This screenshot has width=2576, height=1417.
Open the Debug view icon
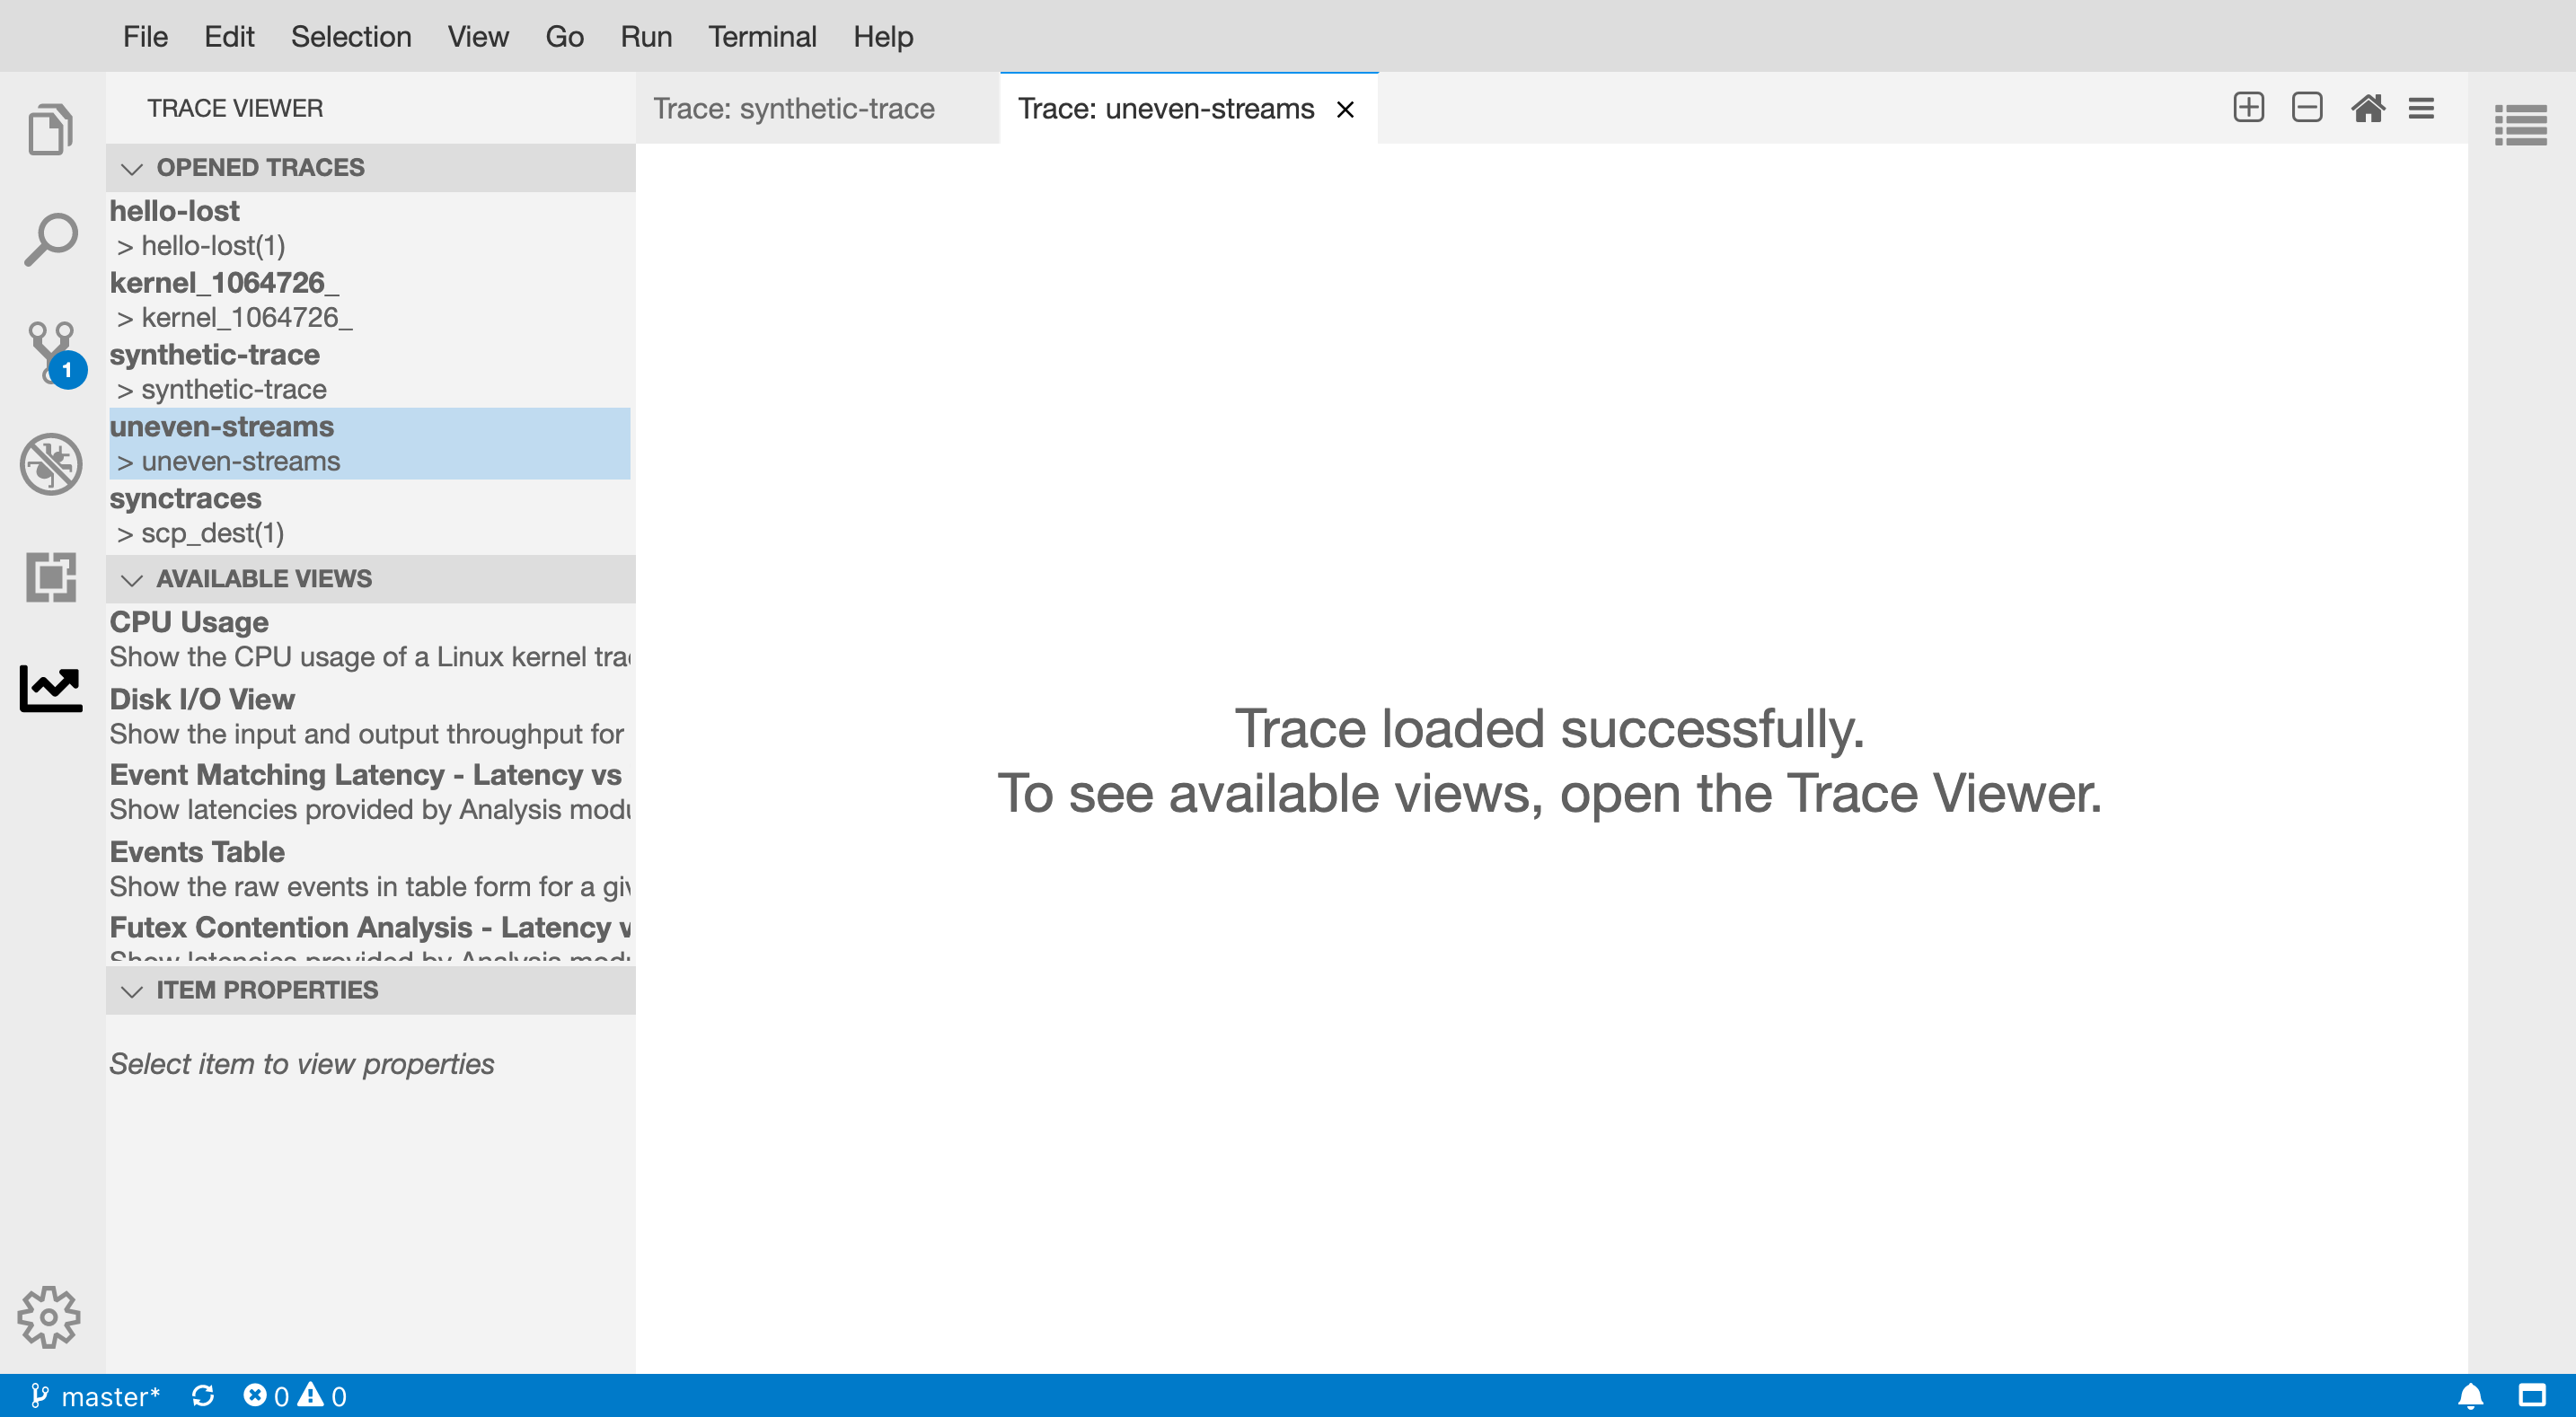tap(50, 464)
